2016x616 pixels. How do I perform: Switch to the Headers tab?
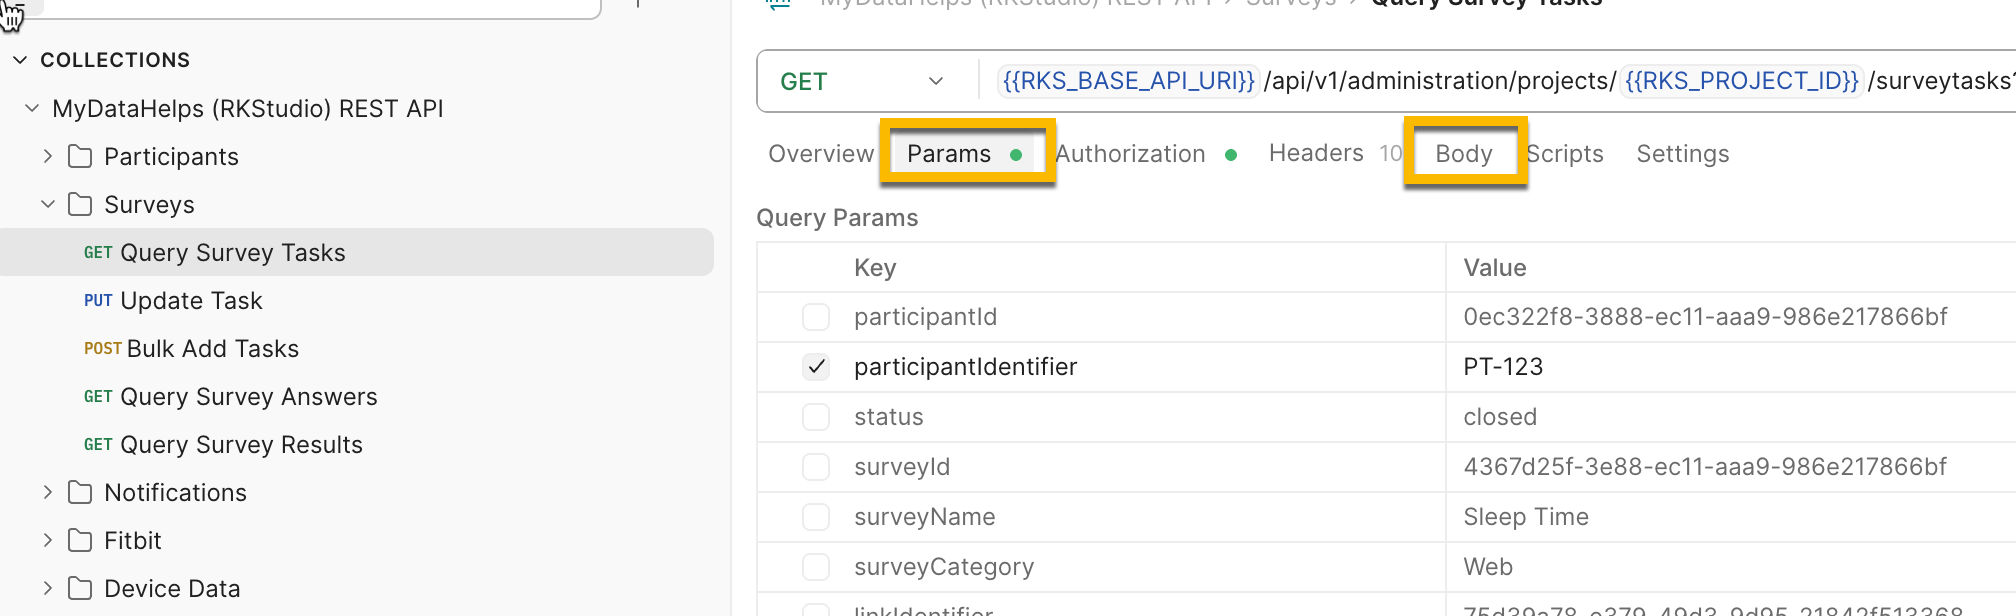(x=1335, y=153)
